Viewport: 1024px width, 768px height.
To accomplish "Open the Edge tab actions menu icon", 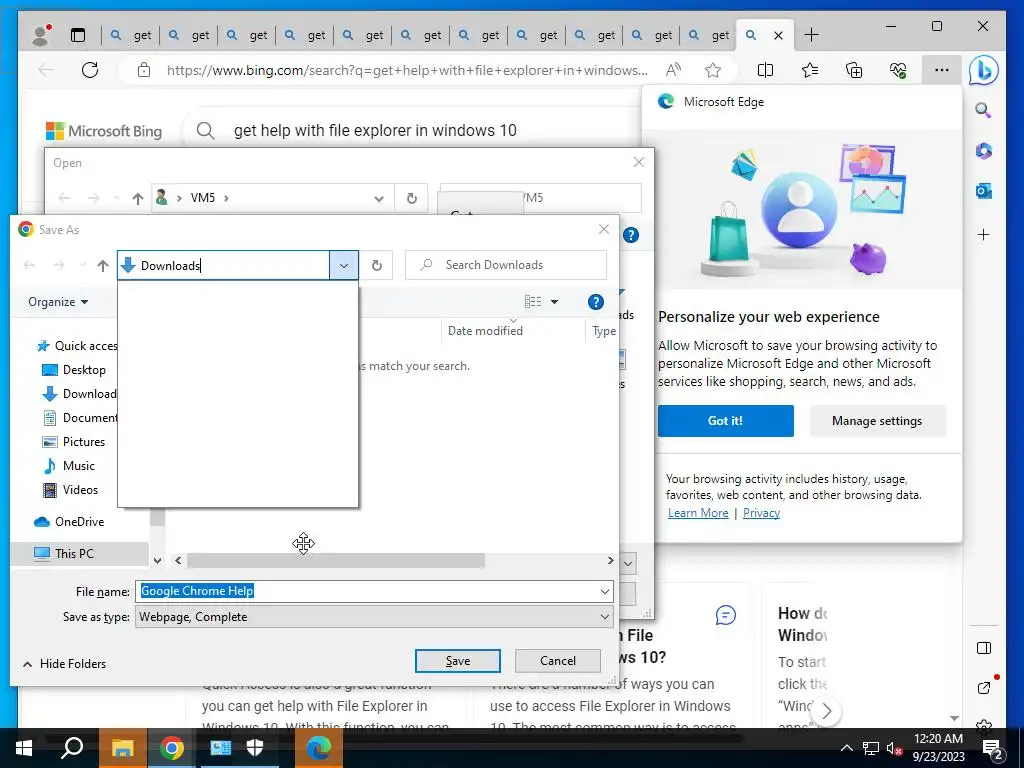I will coord(78,35).
